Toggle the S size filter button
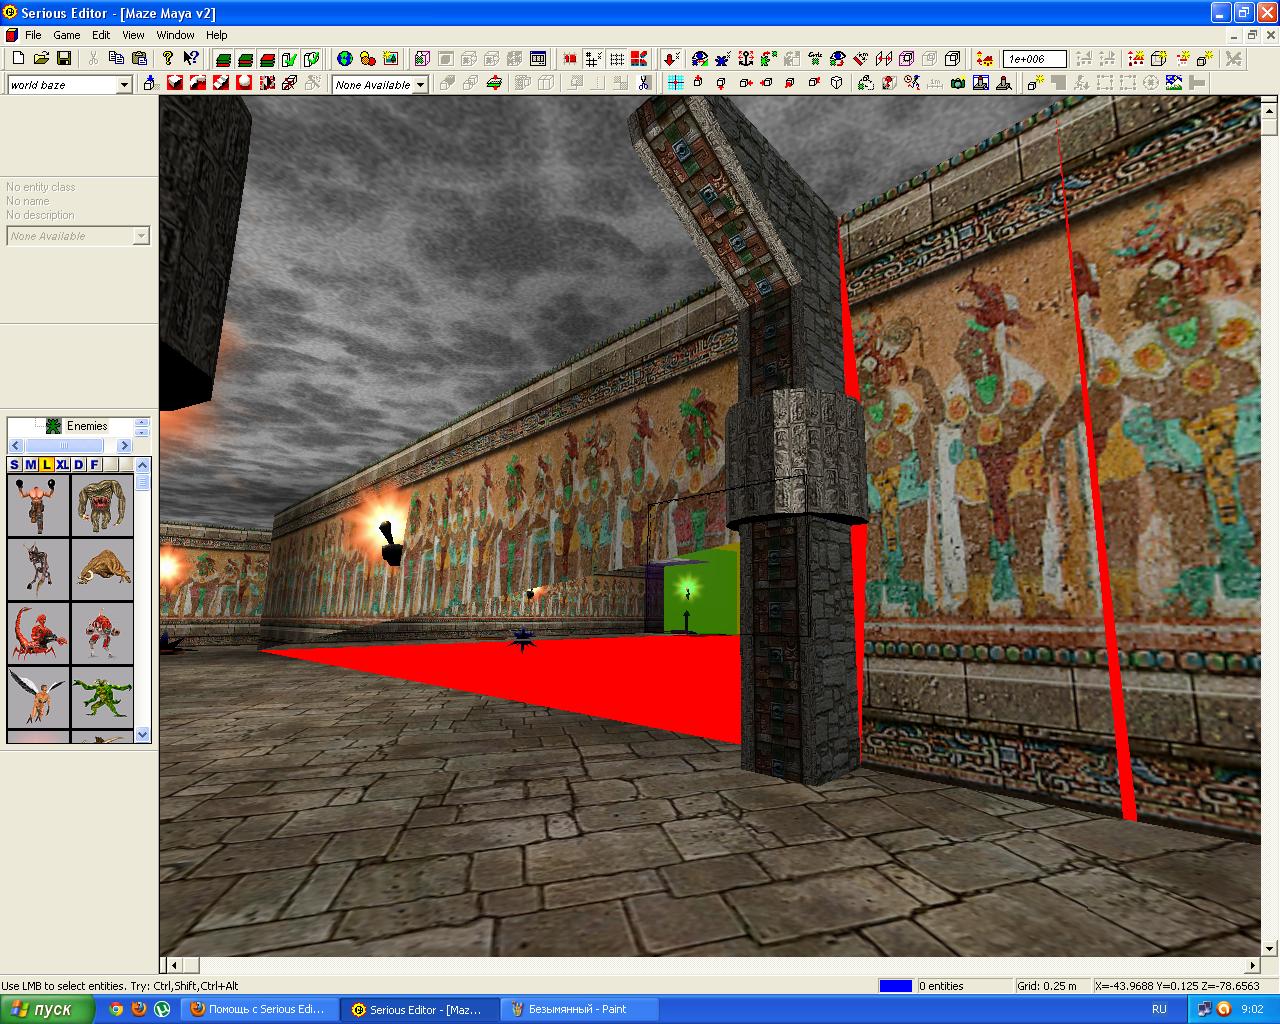This screenshot has height=1024, width=1280. (14, 465)
